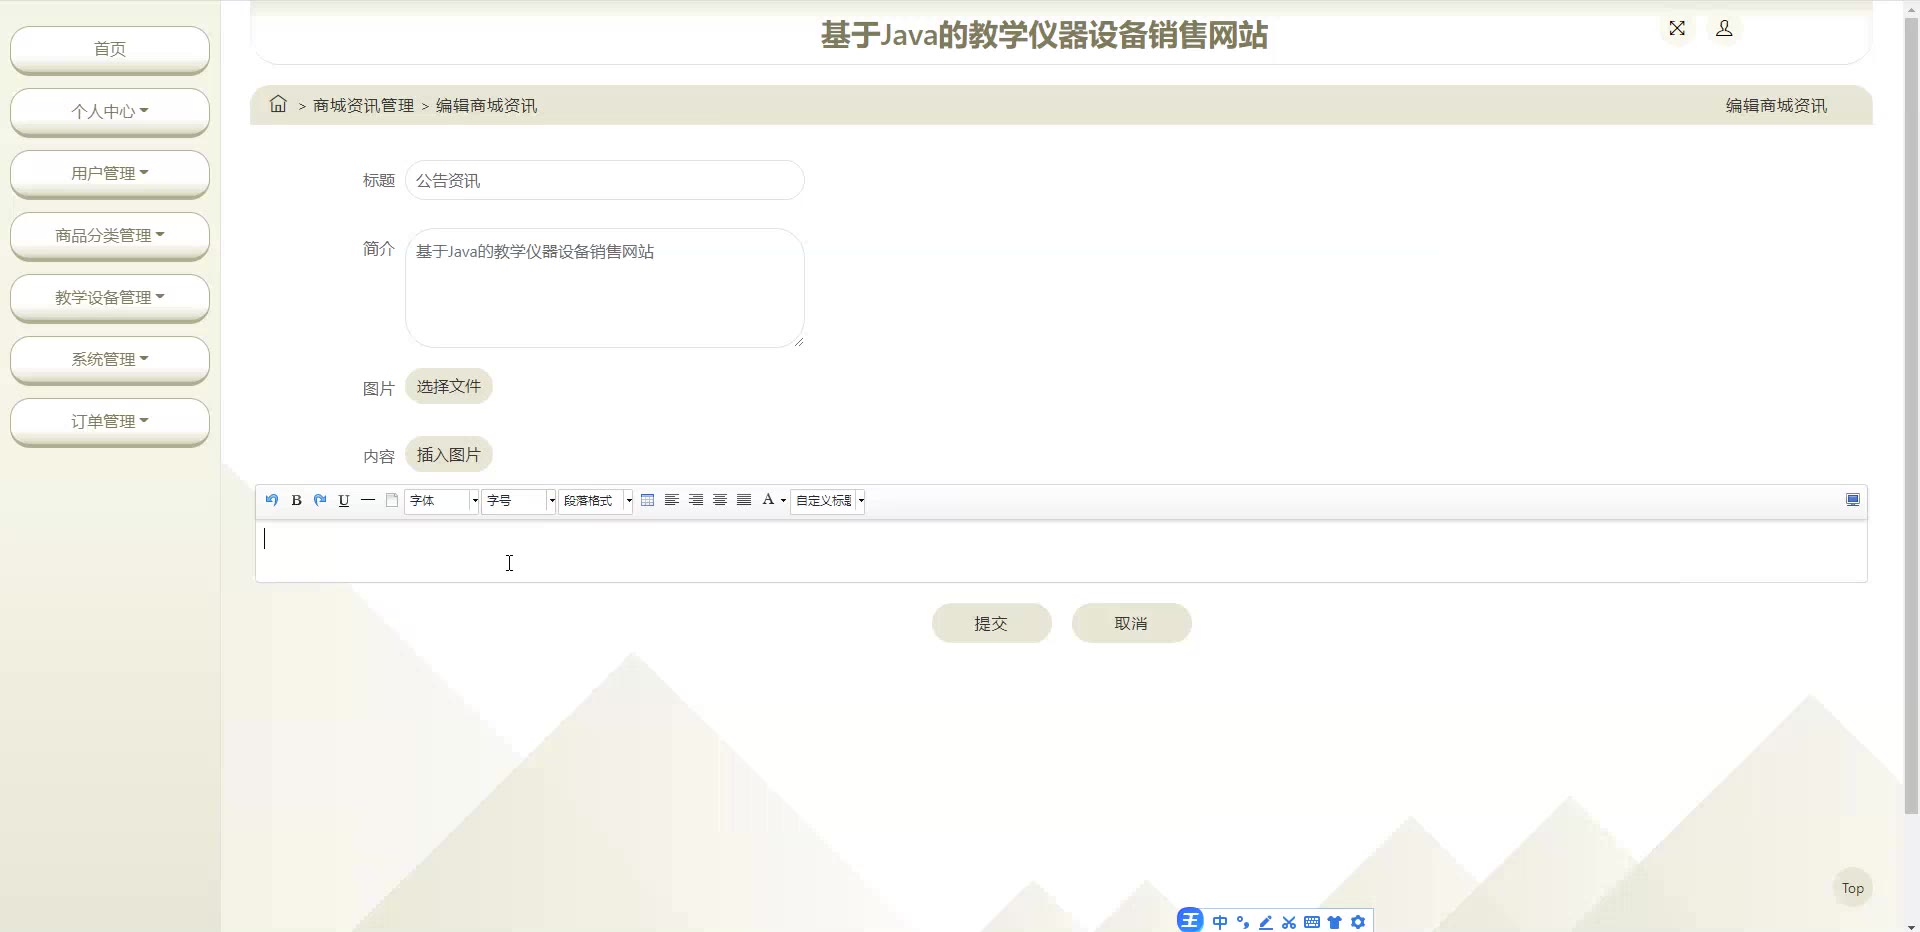This screenshot has width=1920, height=932.
Task: Open the input method soft keyboard icon
Action: [1312, 922]
